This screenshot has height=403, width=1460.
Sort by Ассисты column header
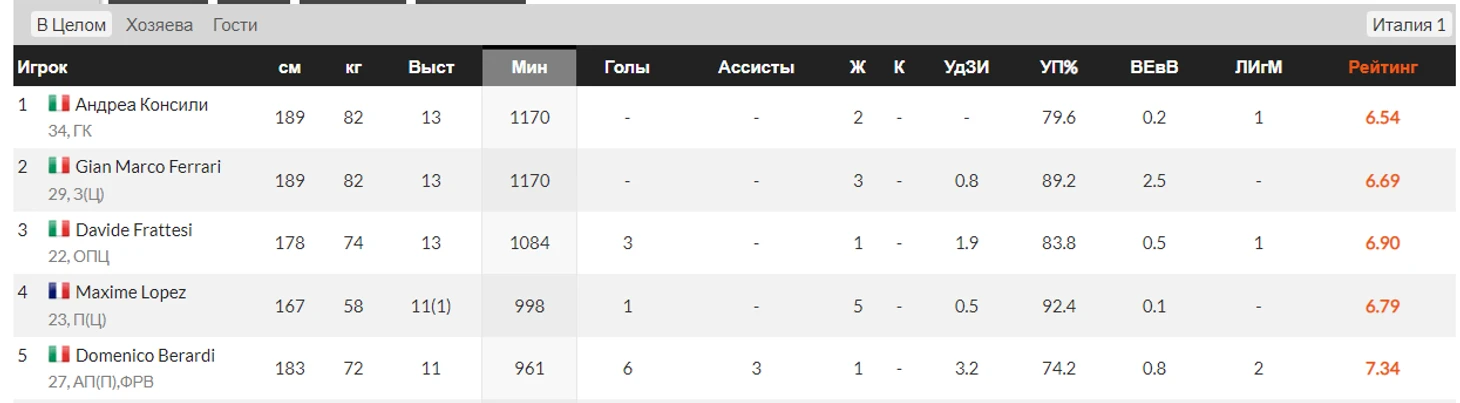[756, 68]
